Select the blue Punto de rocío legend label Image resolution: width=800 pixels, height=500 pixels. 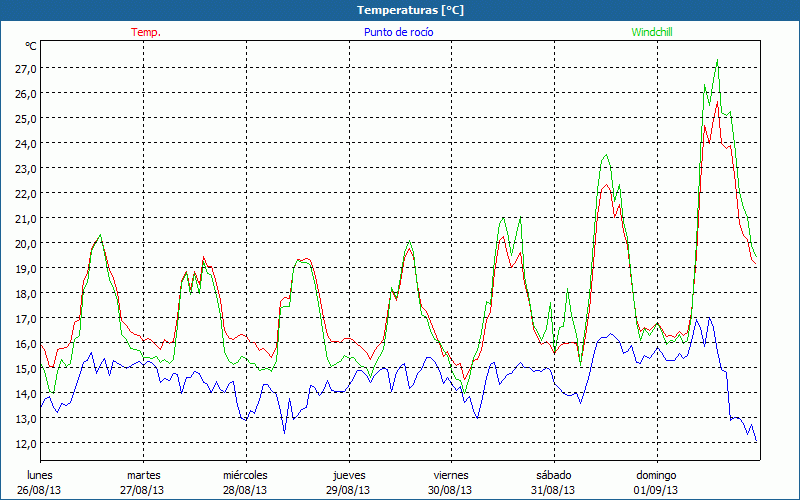pyautogui.click(x=399, y=32)
